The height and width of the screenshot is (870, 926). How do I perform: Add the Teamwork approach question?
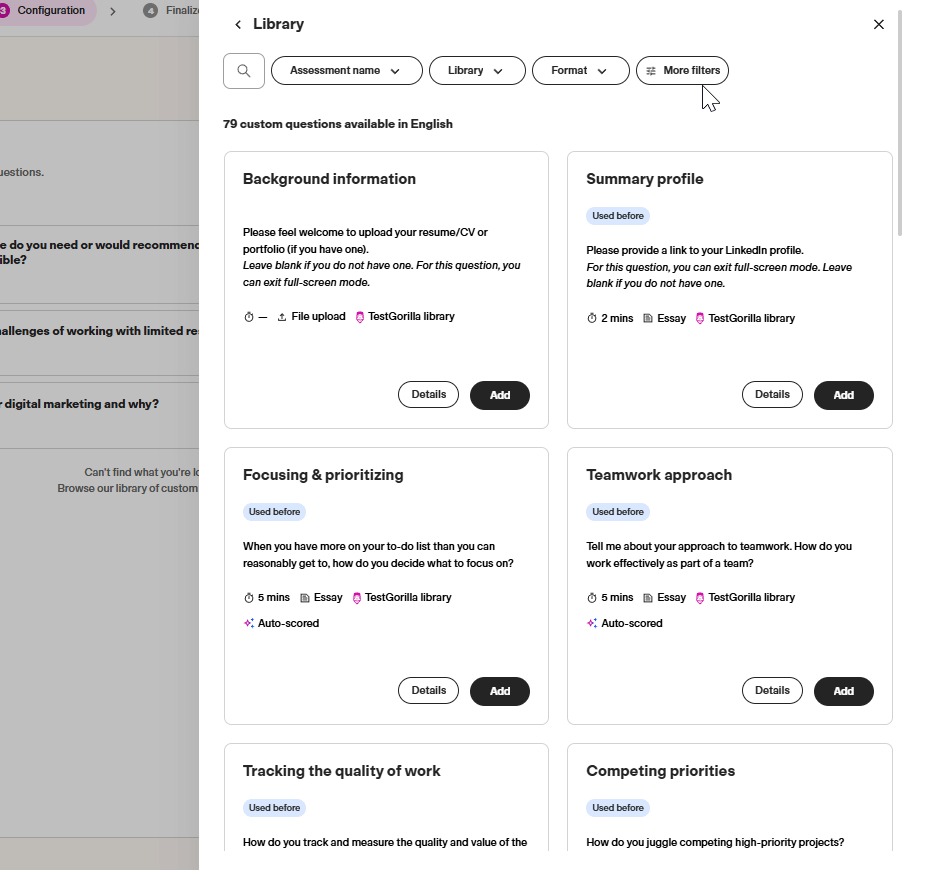click(x=843, y=691)
